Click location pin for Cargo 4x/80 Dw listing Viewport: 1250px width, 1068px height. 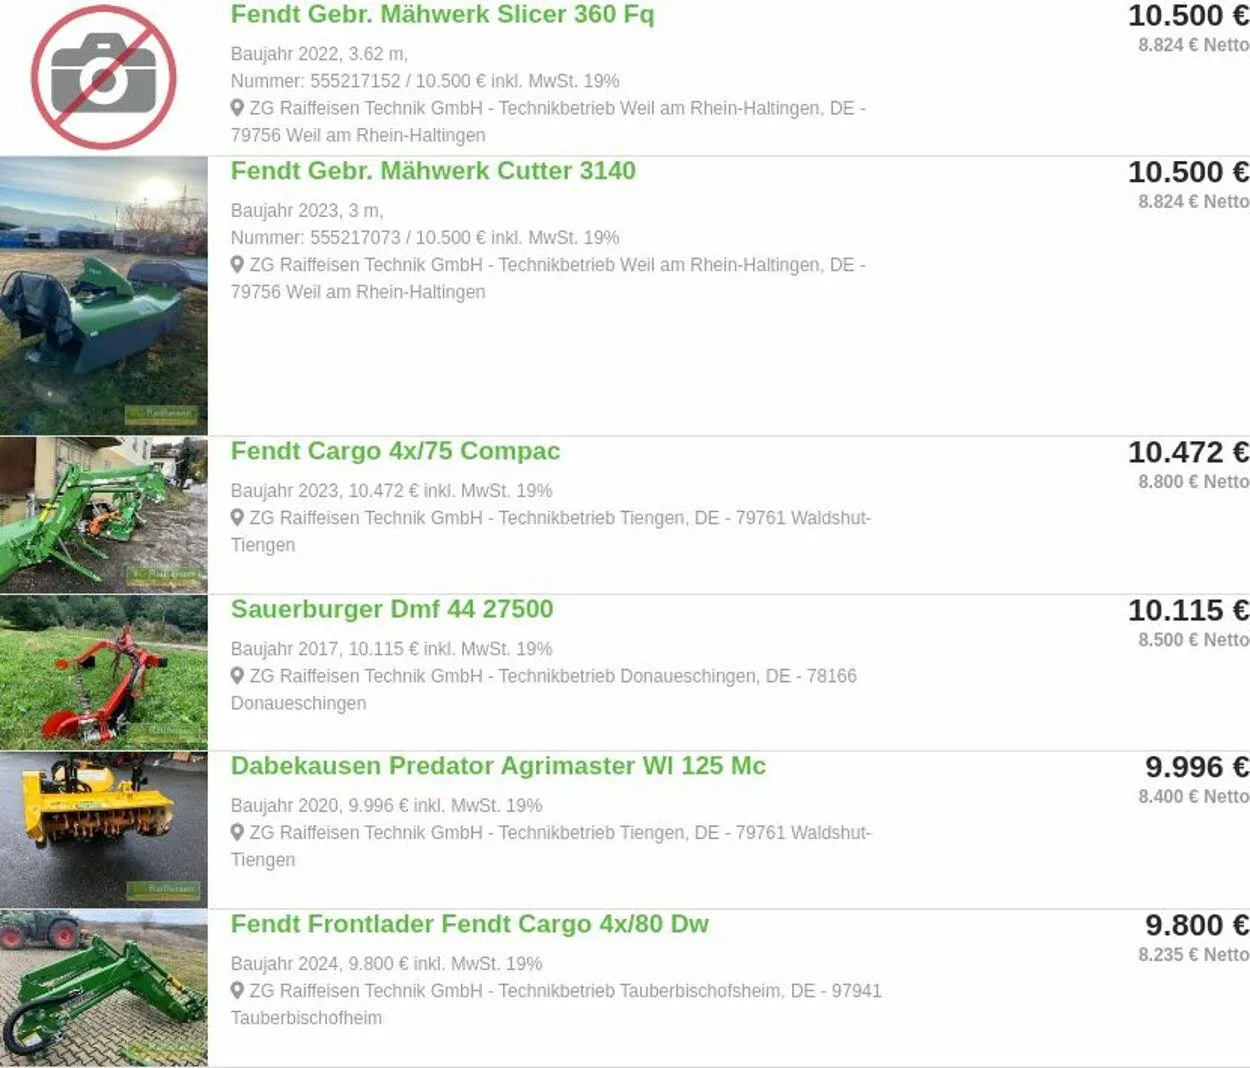point(237,990)
